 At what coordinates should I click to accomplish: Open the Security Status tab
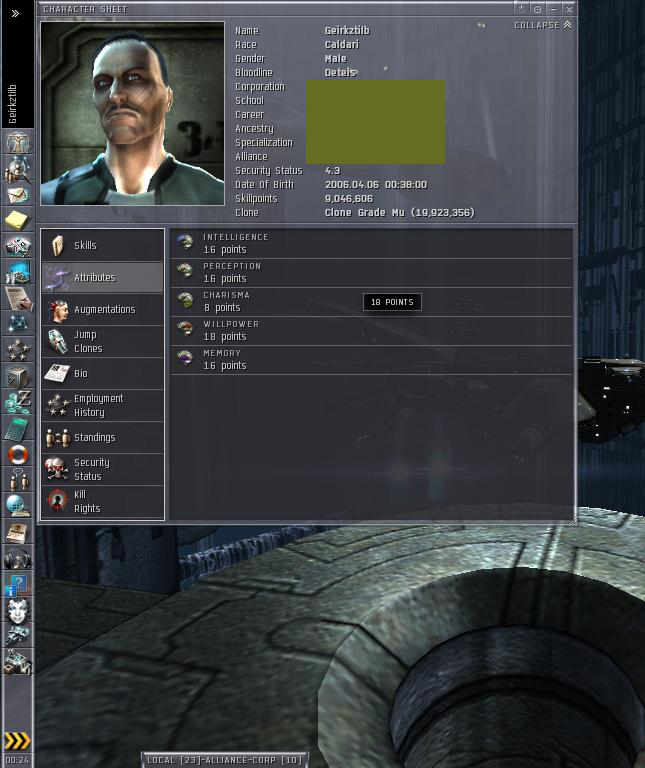tap(103, 469)
